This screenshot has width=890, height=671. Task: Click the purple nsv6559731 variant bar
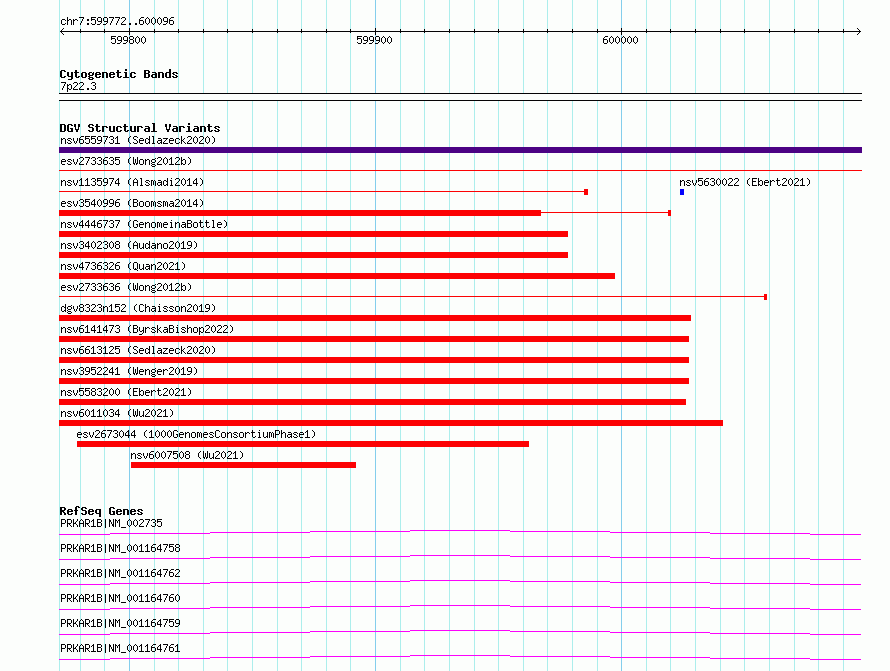(460, 150)
